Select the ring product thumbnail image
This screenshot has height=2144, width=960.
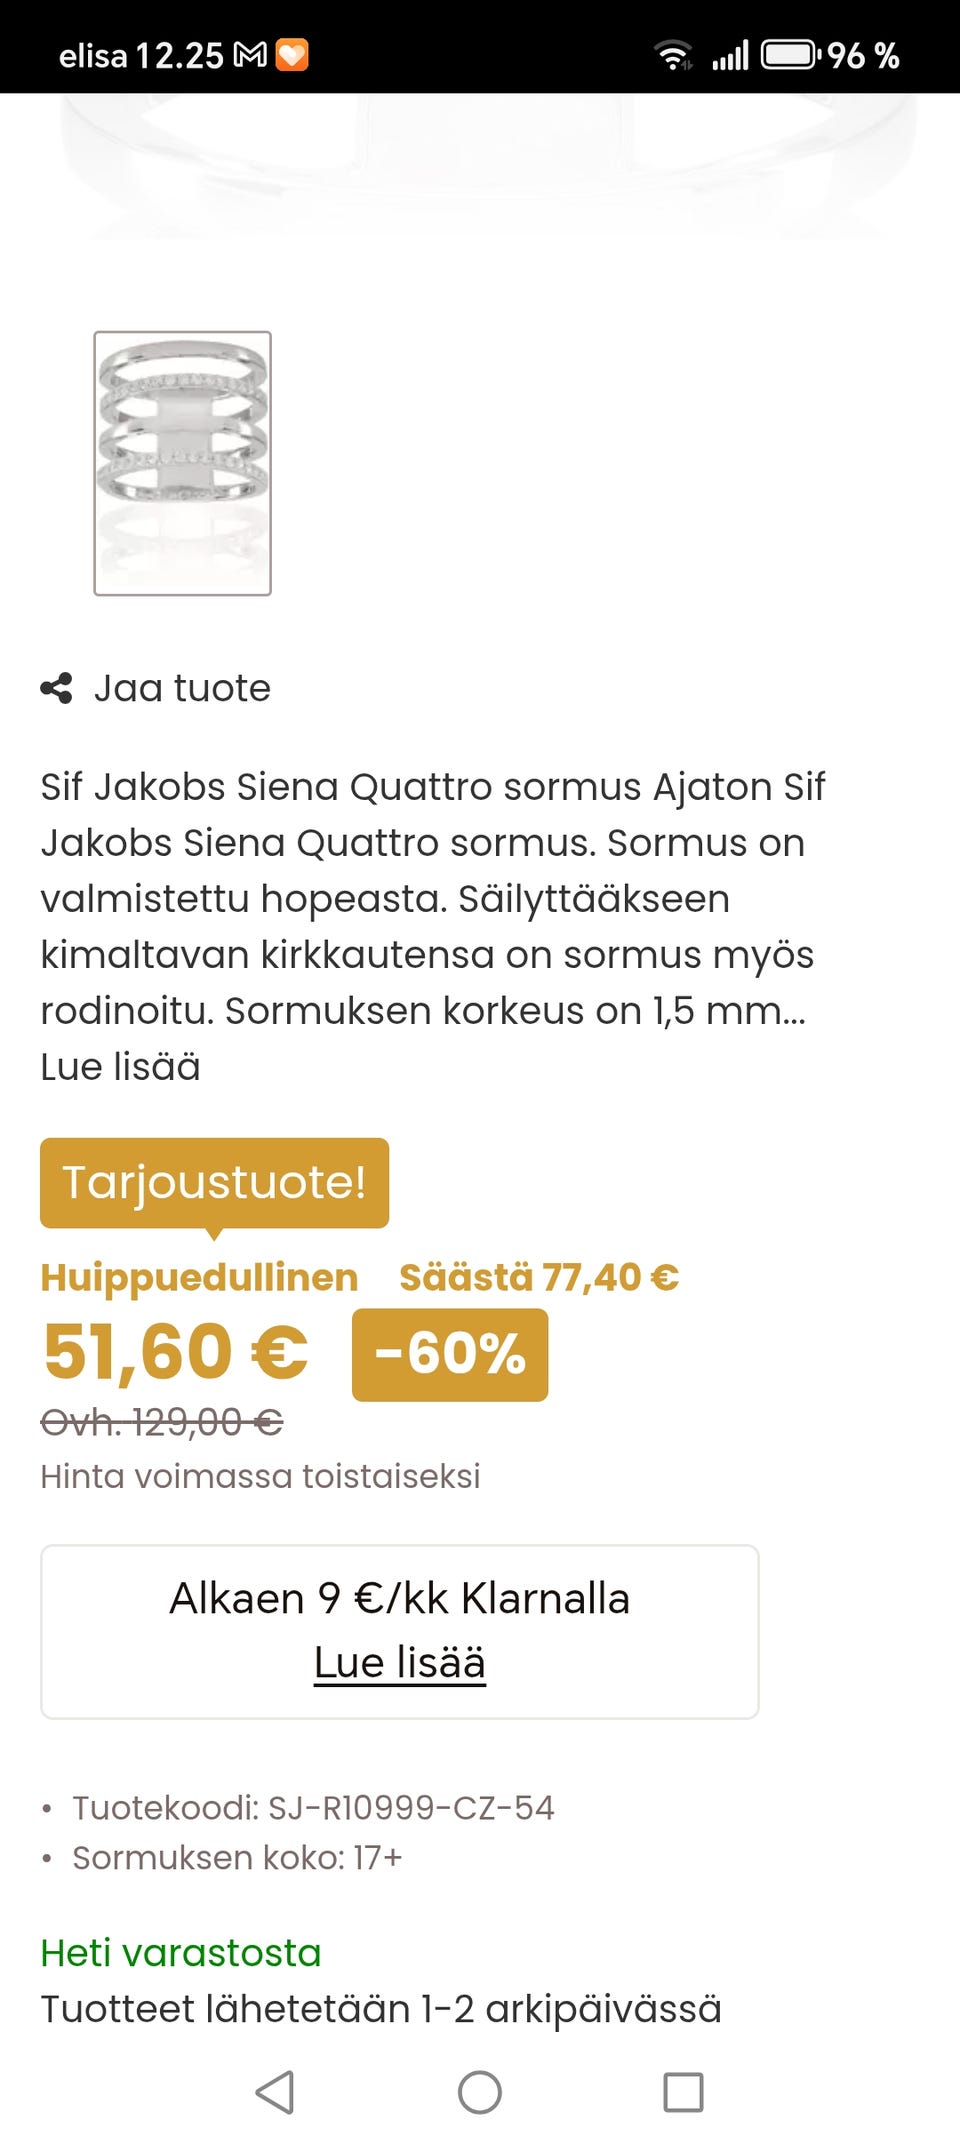coord(182,463)
